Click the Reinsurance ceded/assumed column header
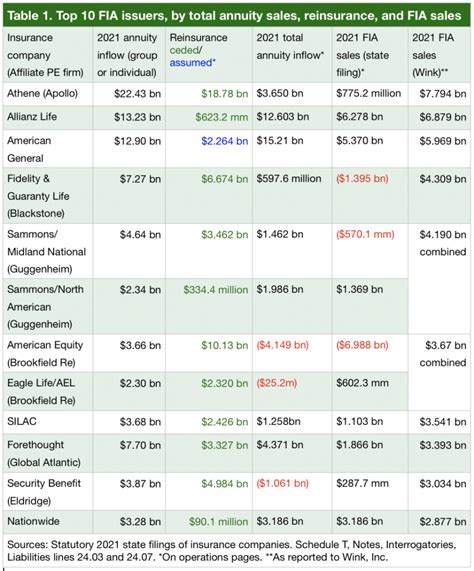Viewport: 474px width, 571px height. coord(209,55)
